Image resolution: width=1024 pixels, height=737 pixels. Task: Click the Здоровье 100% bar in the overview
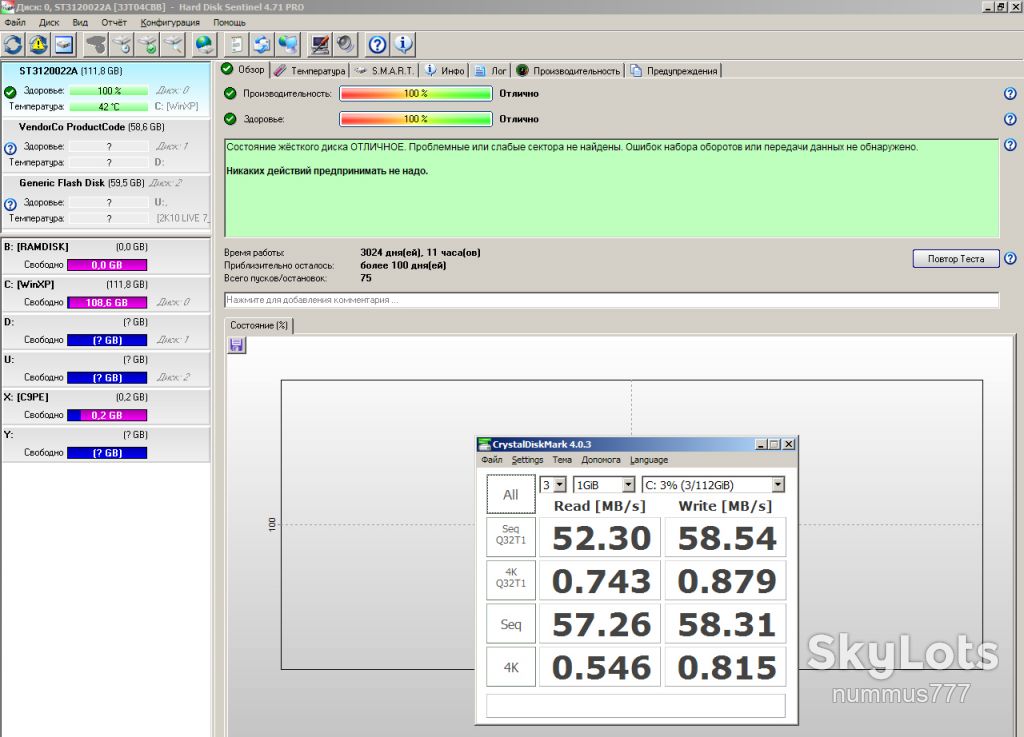415,119
